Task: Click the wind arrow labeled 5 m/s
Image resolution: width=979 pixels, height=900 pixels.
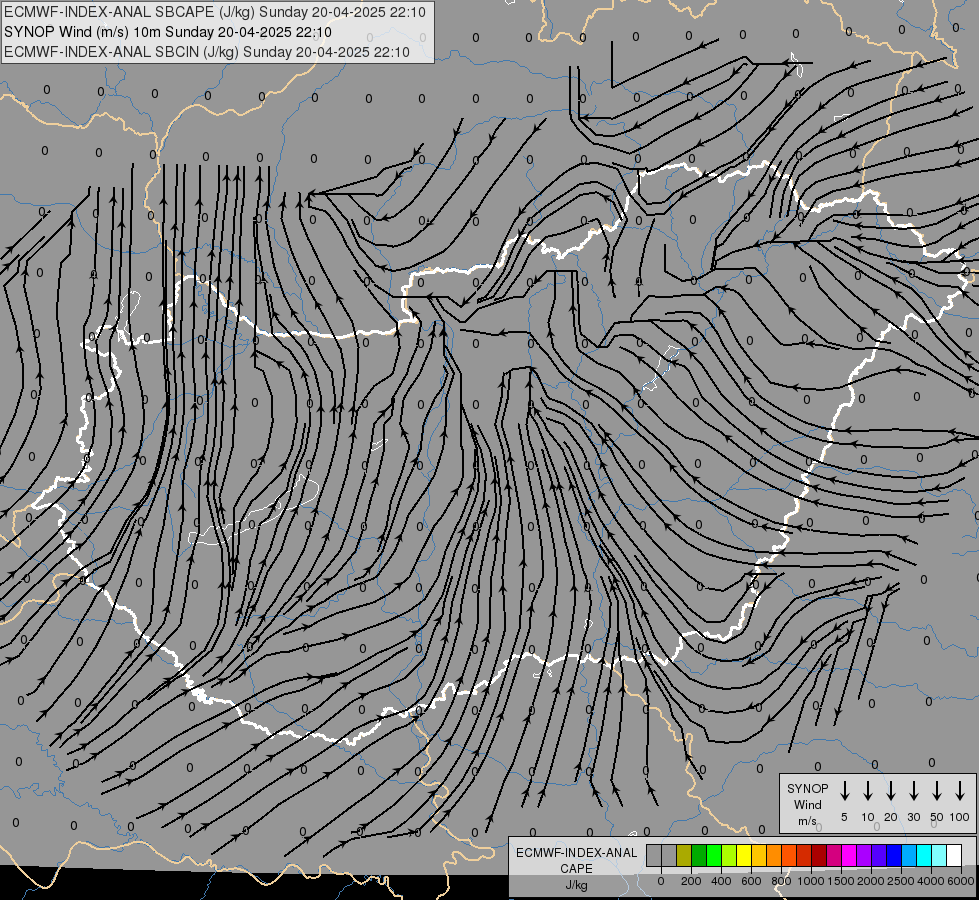Action: (x=844, y=791)
